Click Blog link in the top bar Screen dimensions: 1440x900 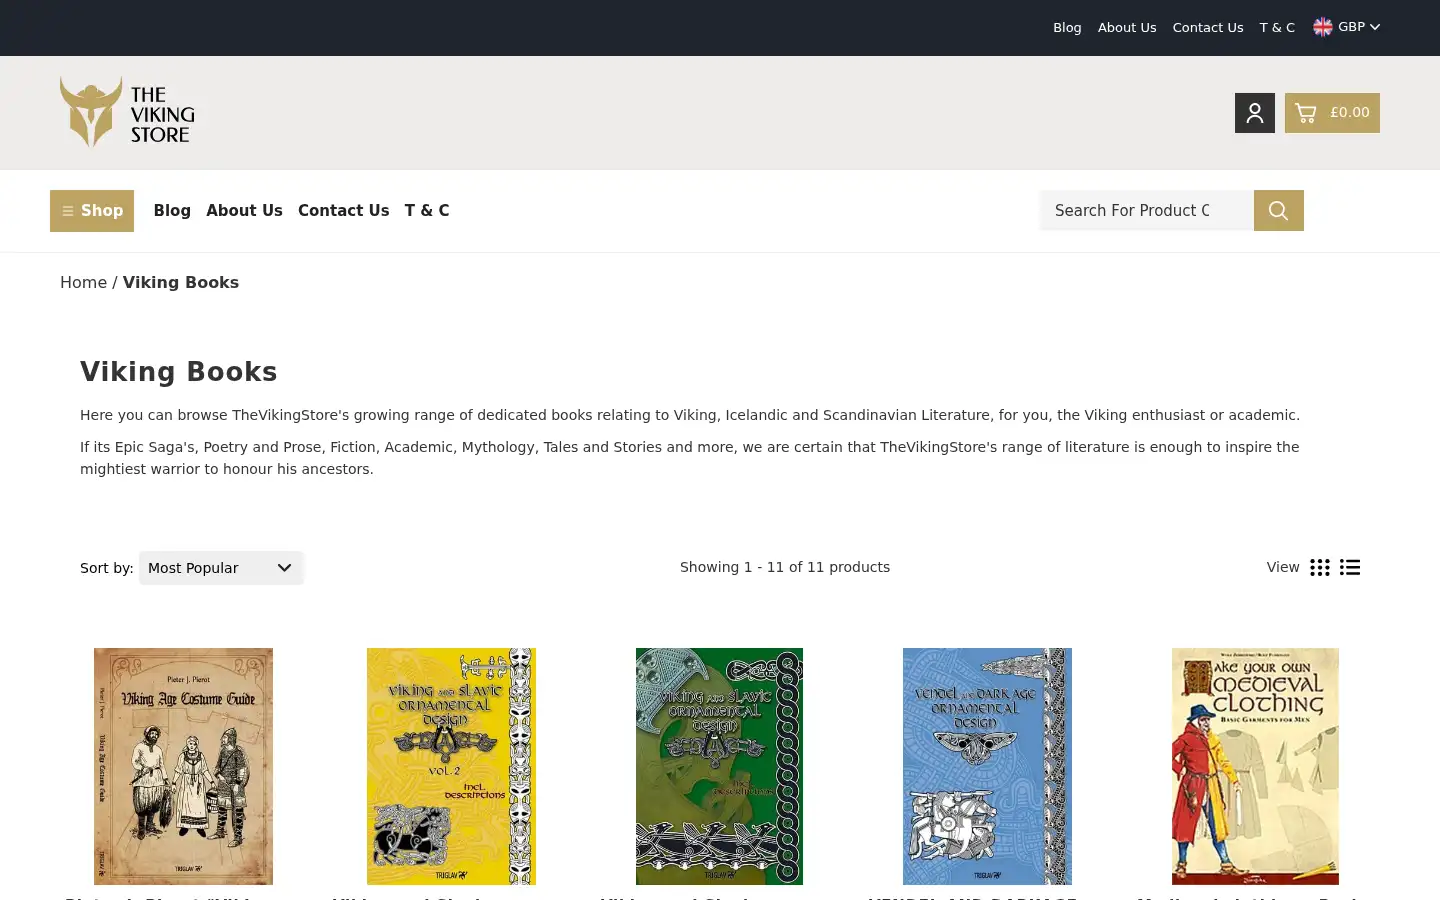click(1067, 28)
